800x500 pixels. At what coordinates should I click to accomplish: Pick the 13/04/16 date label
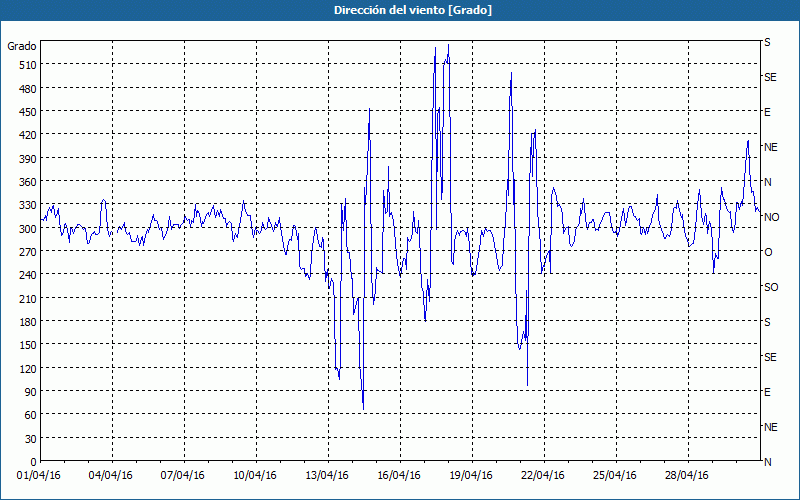[x=327, y=476]
